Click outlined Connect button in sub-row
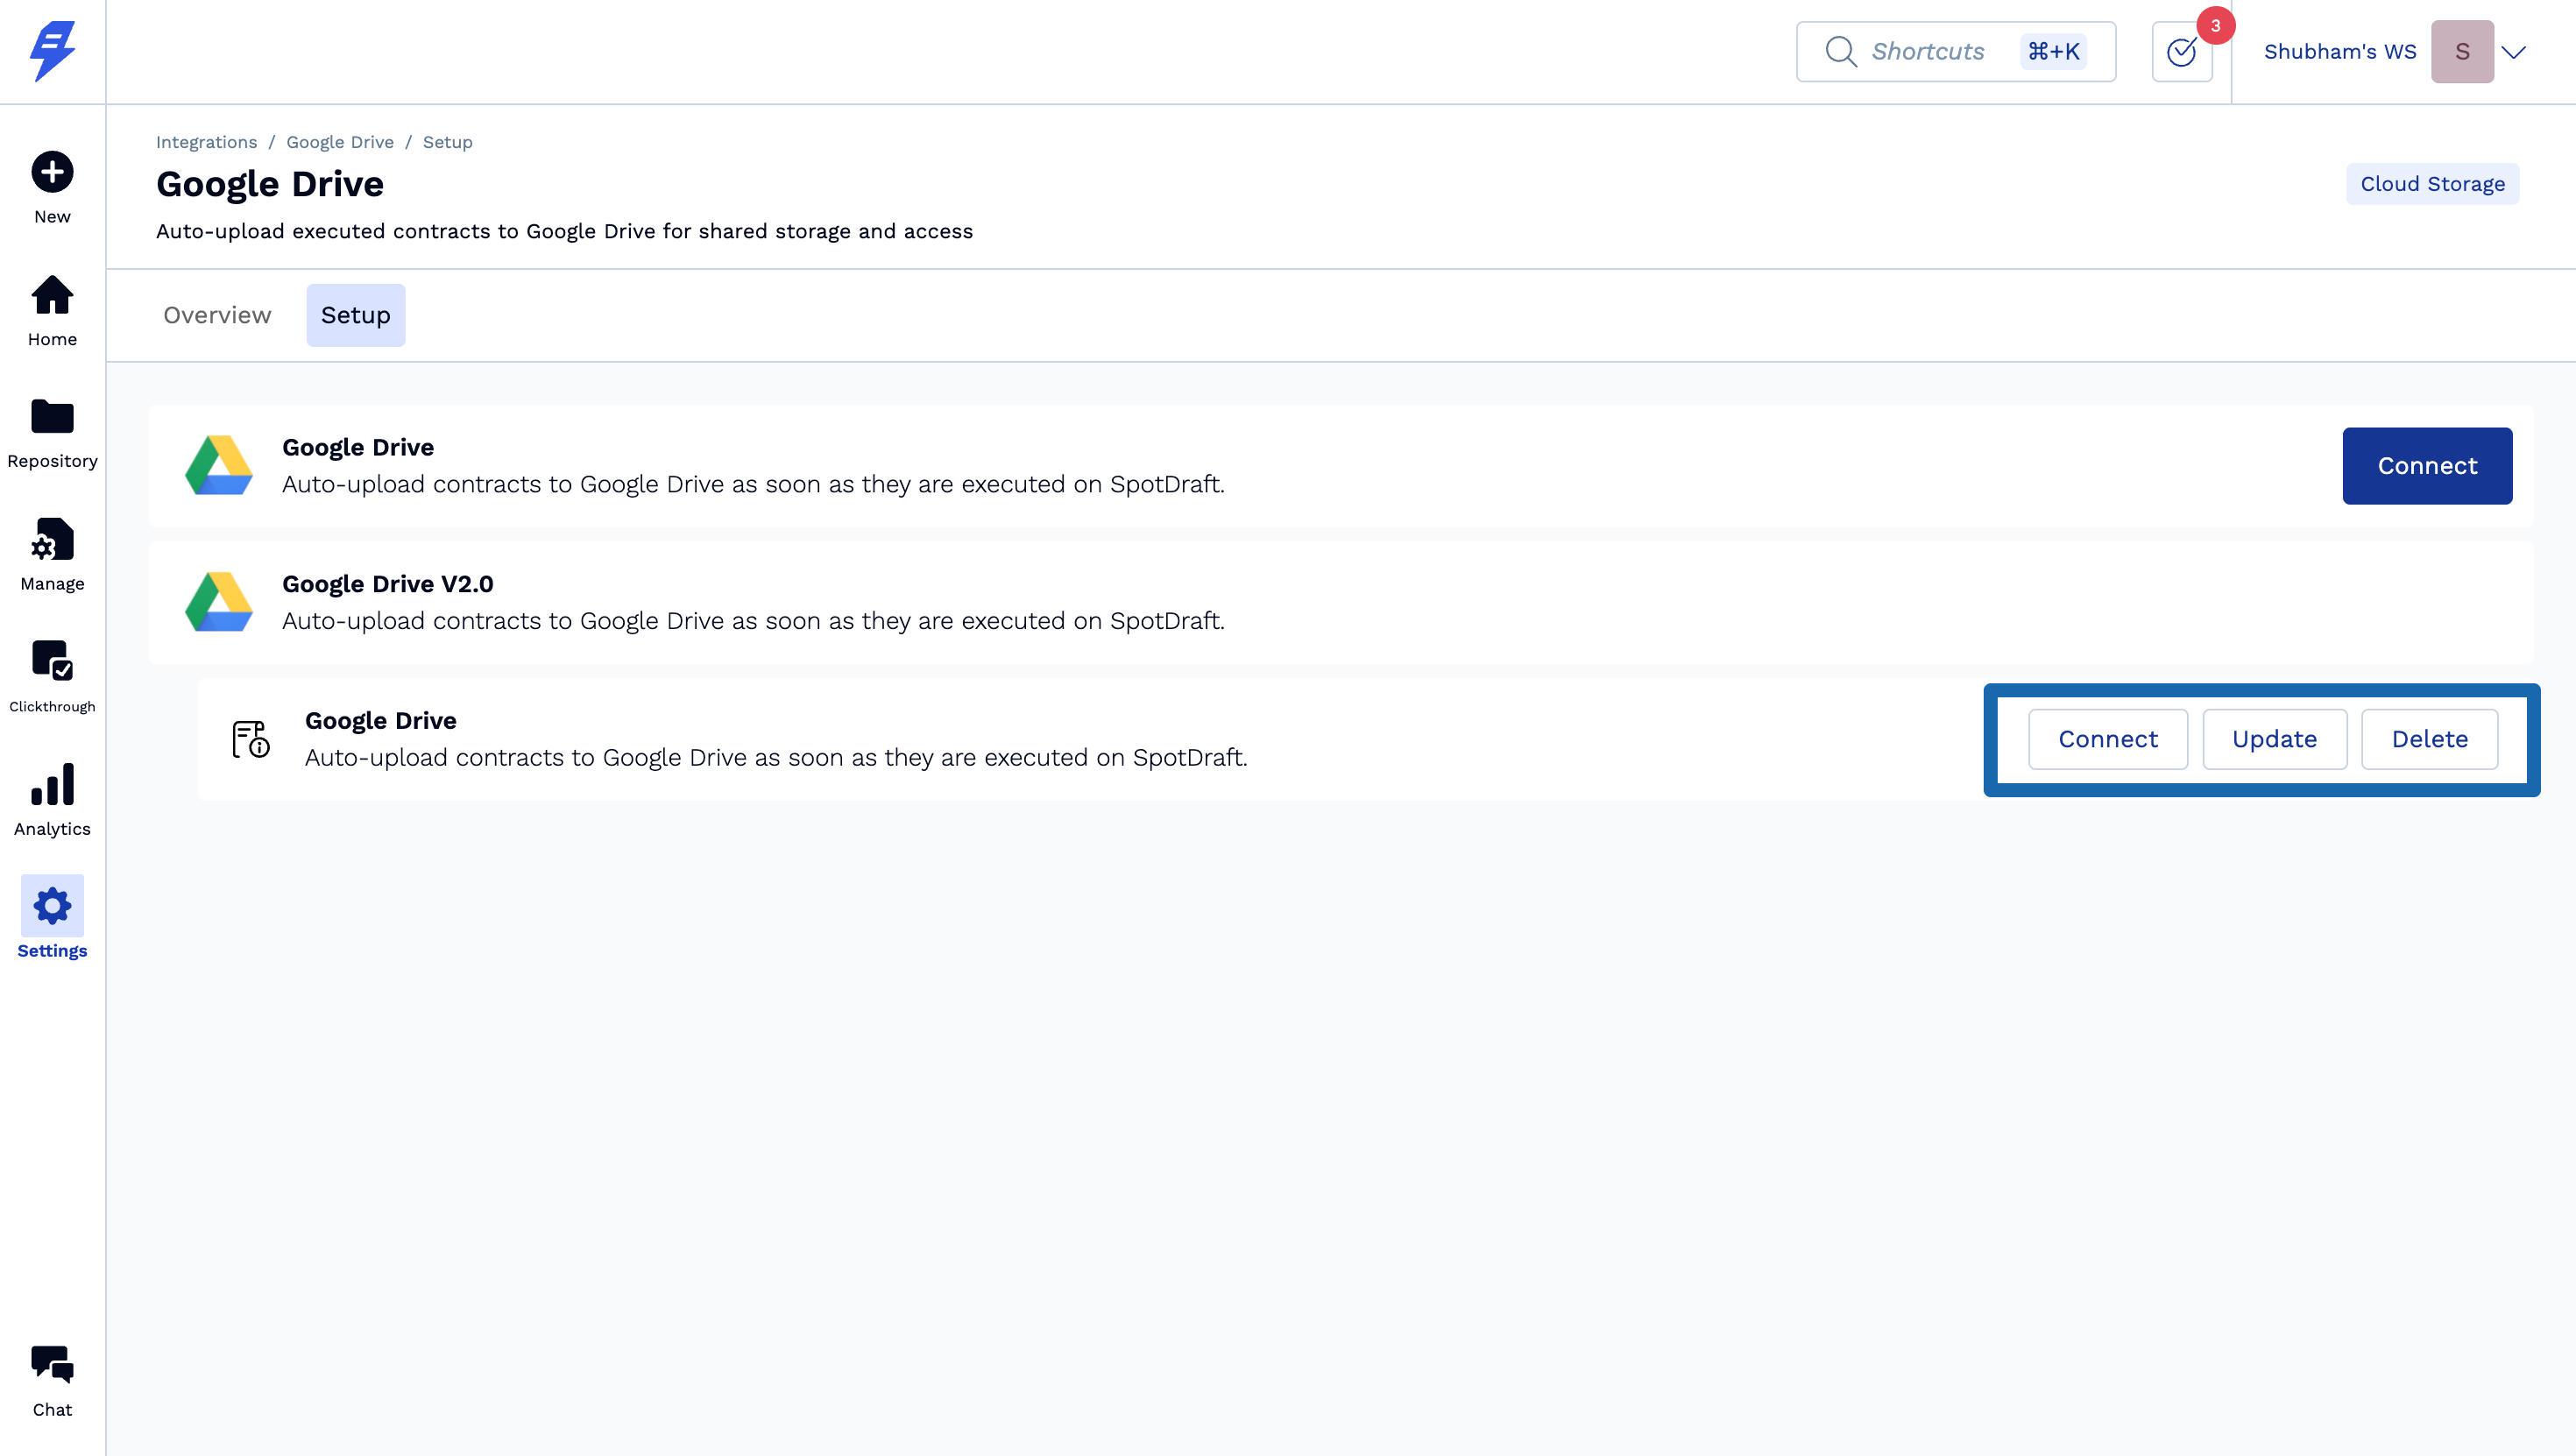Viewport: 2576px width, 1456px height. [2107, 739]
